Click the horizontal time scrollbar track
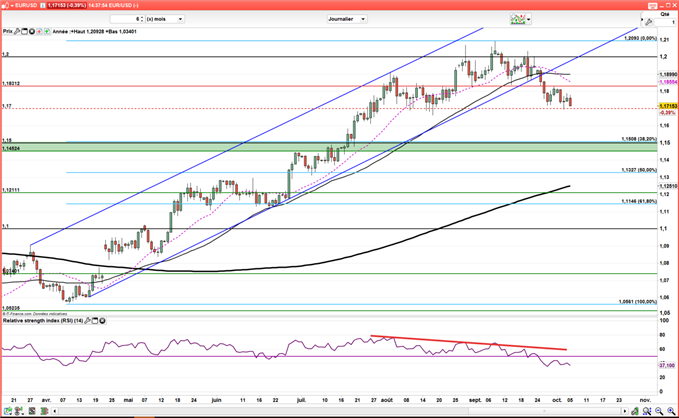This screenshot has width=679, height=418. click(340, 411)
